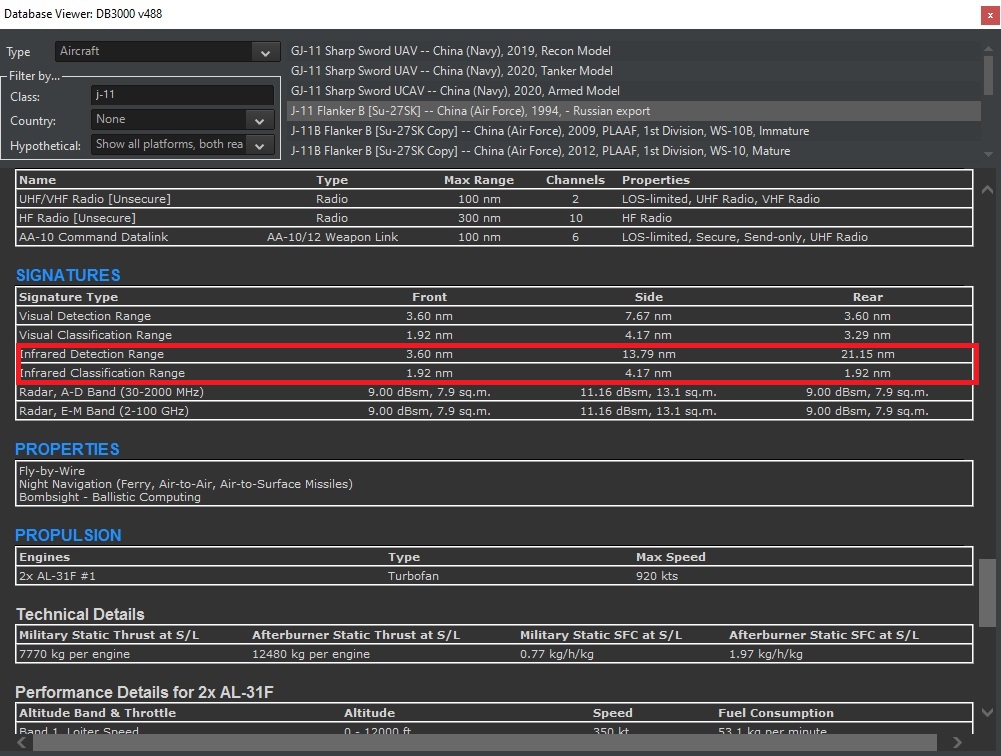Screen dimensions: 1001x756
Task: Pick J-11B Flanker B 2009 WS-10B Immature
Action: click(x=550, y=131)
